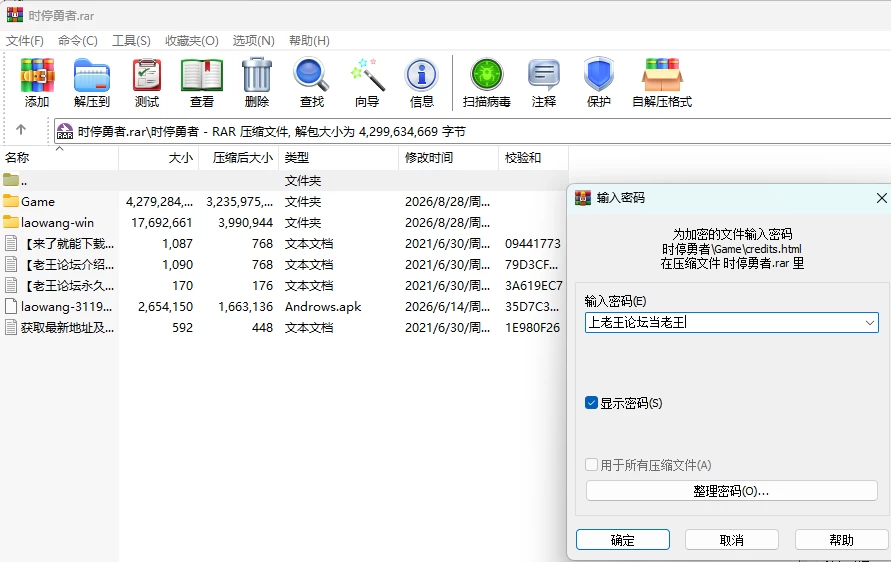Open the 文件(F) menu
This screenshot has height=562, width=891.
coord(25,41)
